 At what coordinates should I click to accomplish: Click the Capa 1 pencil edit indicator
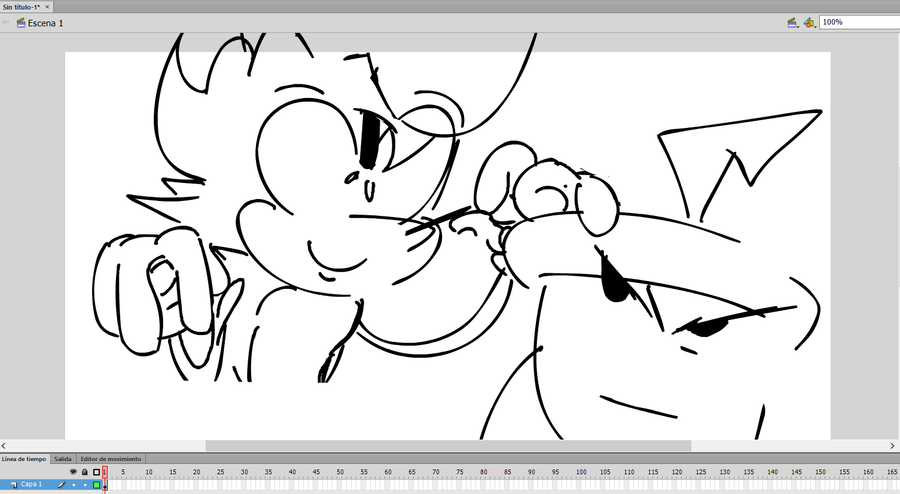click(62, 485)
